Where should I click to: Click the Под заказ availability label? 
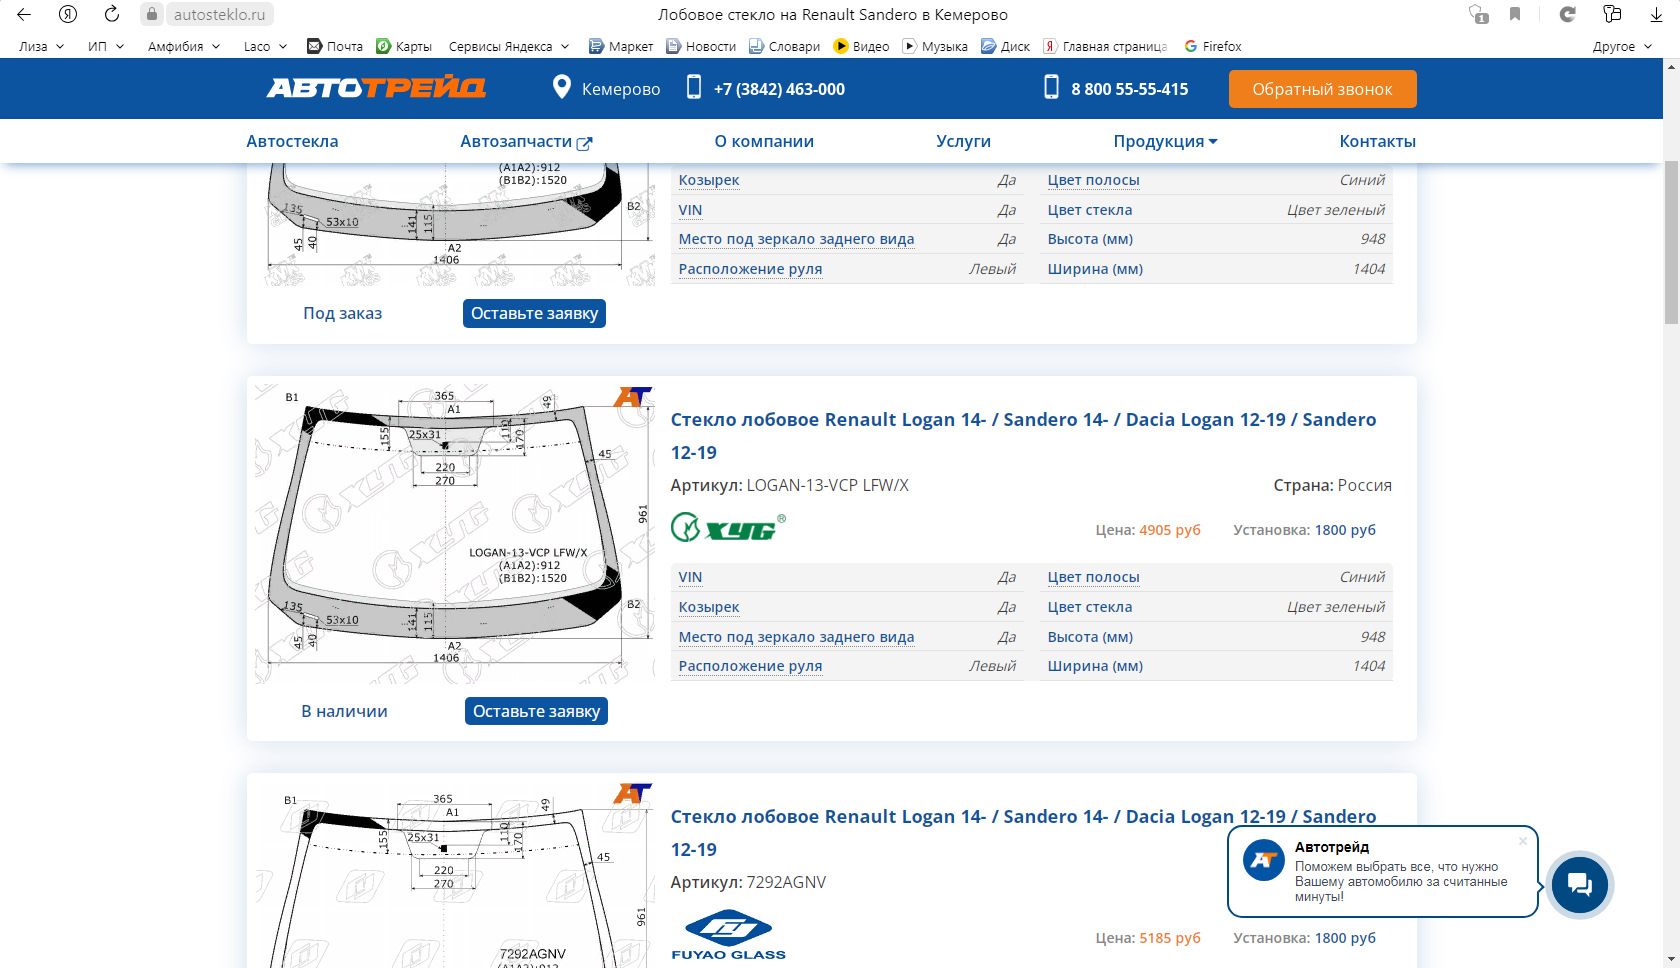[x=343, y=313]
